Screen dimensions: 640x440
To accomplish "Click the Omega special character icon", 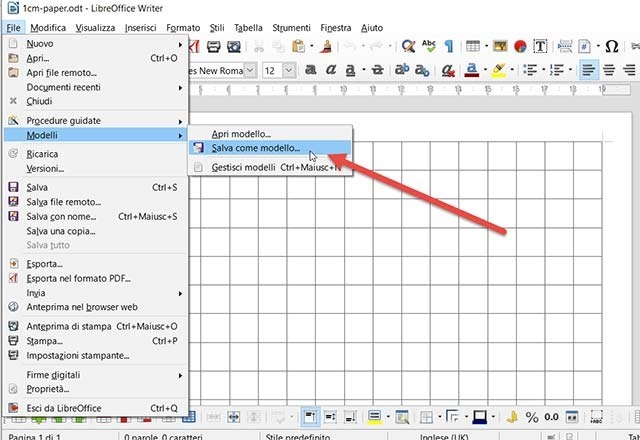I will [611, 47].
